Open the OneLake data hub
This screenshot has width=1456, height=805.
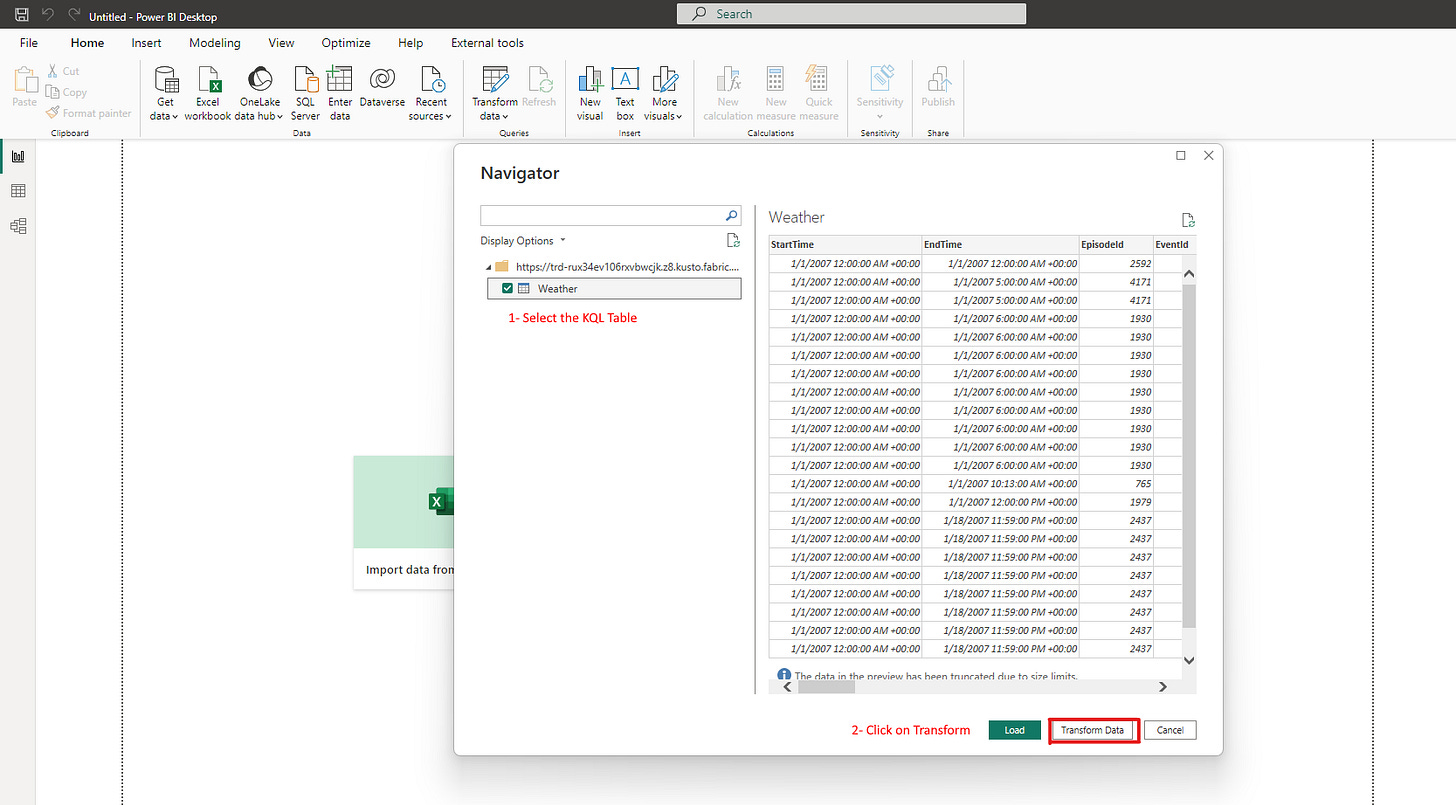coord(259,92)
